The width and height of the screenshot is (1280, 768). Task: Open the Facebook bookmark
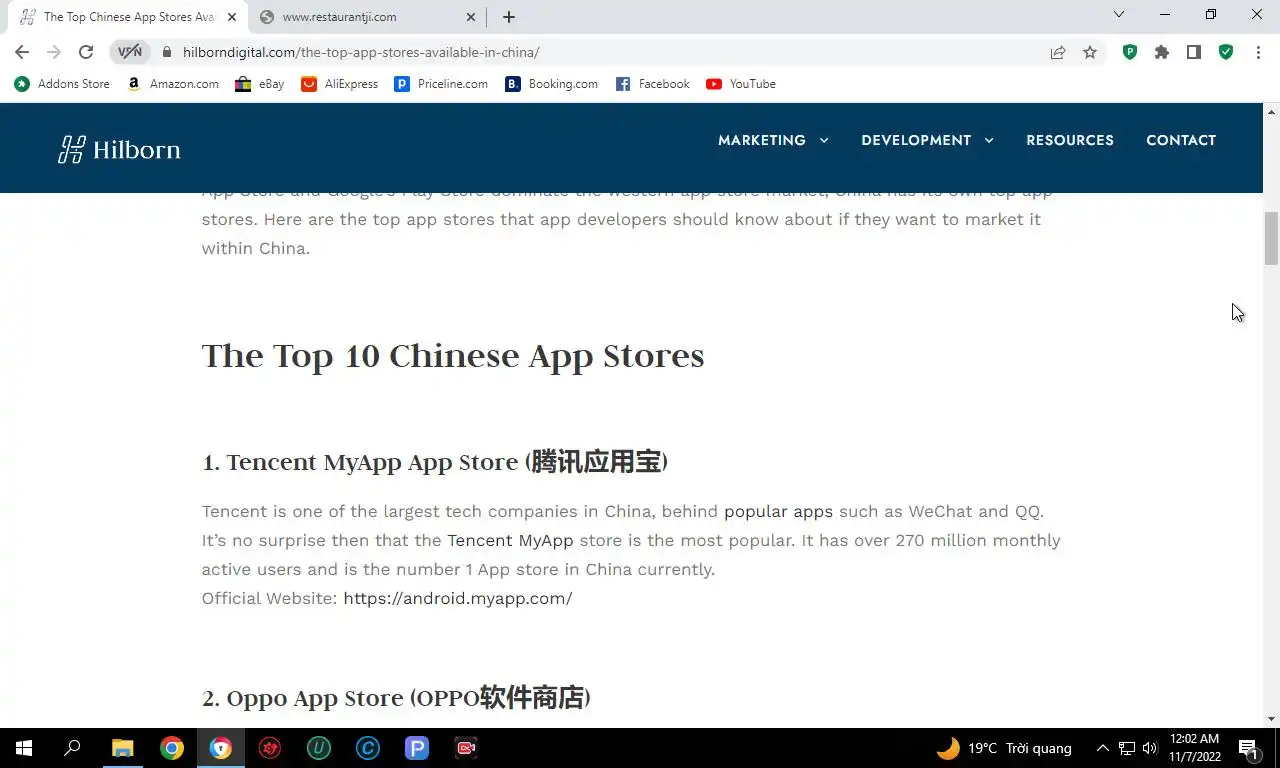[653, 84]
